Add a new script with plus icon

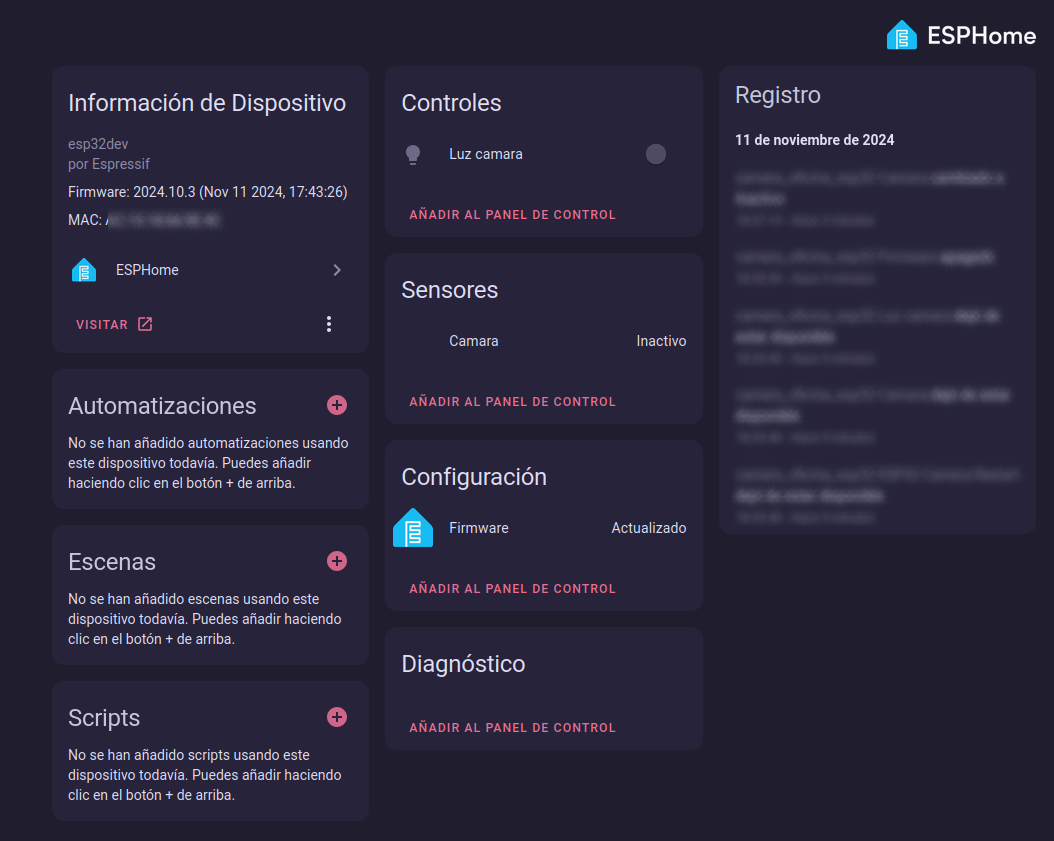coord(337,717)
